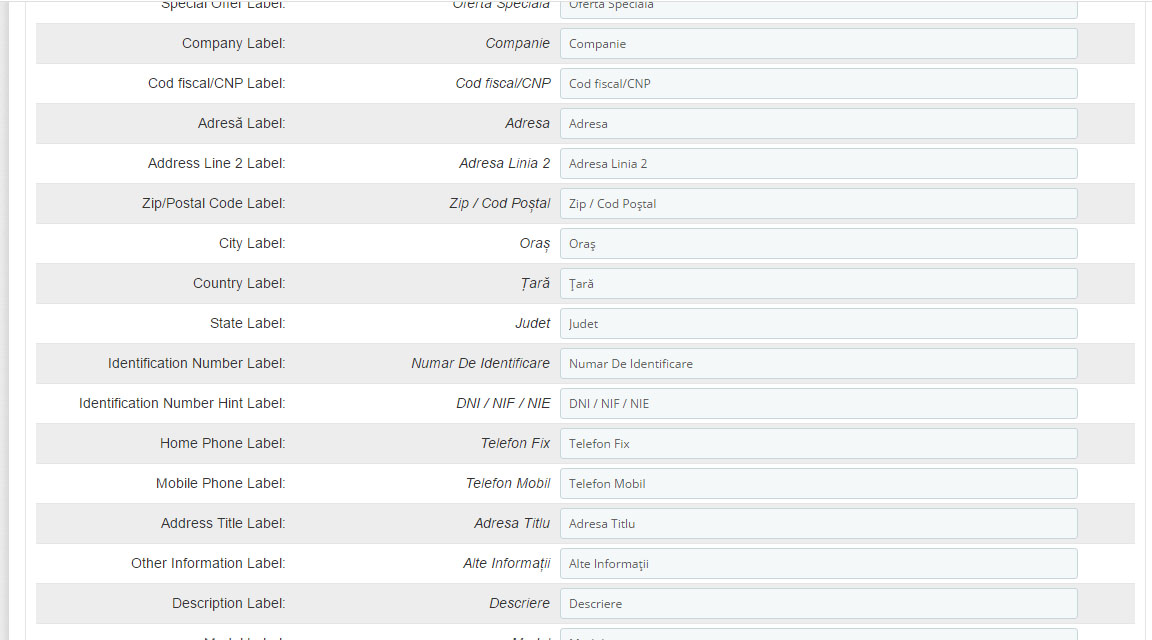Click the Company Label input field
Image resolution: width=1152 pixels, height=640 pixels.
818,44
